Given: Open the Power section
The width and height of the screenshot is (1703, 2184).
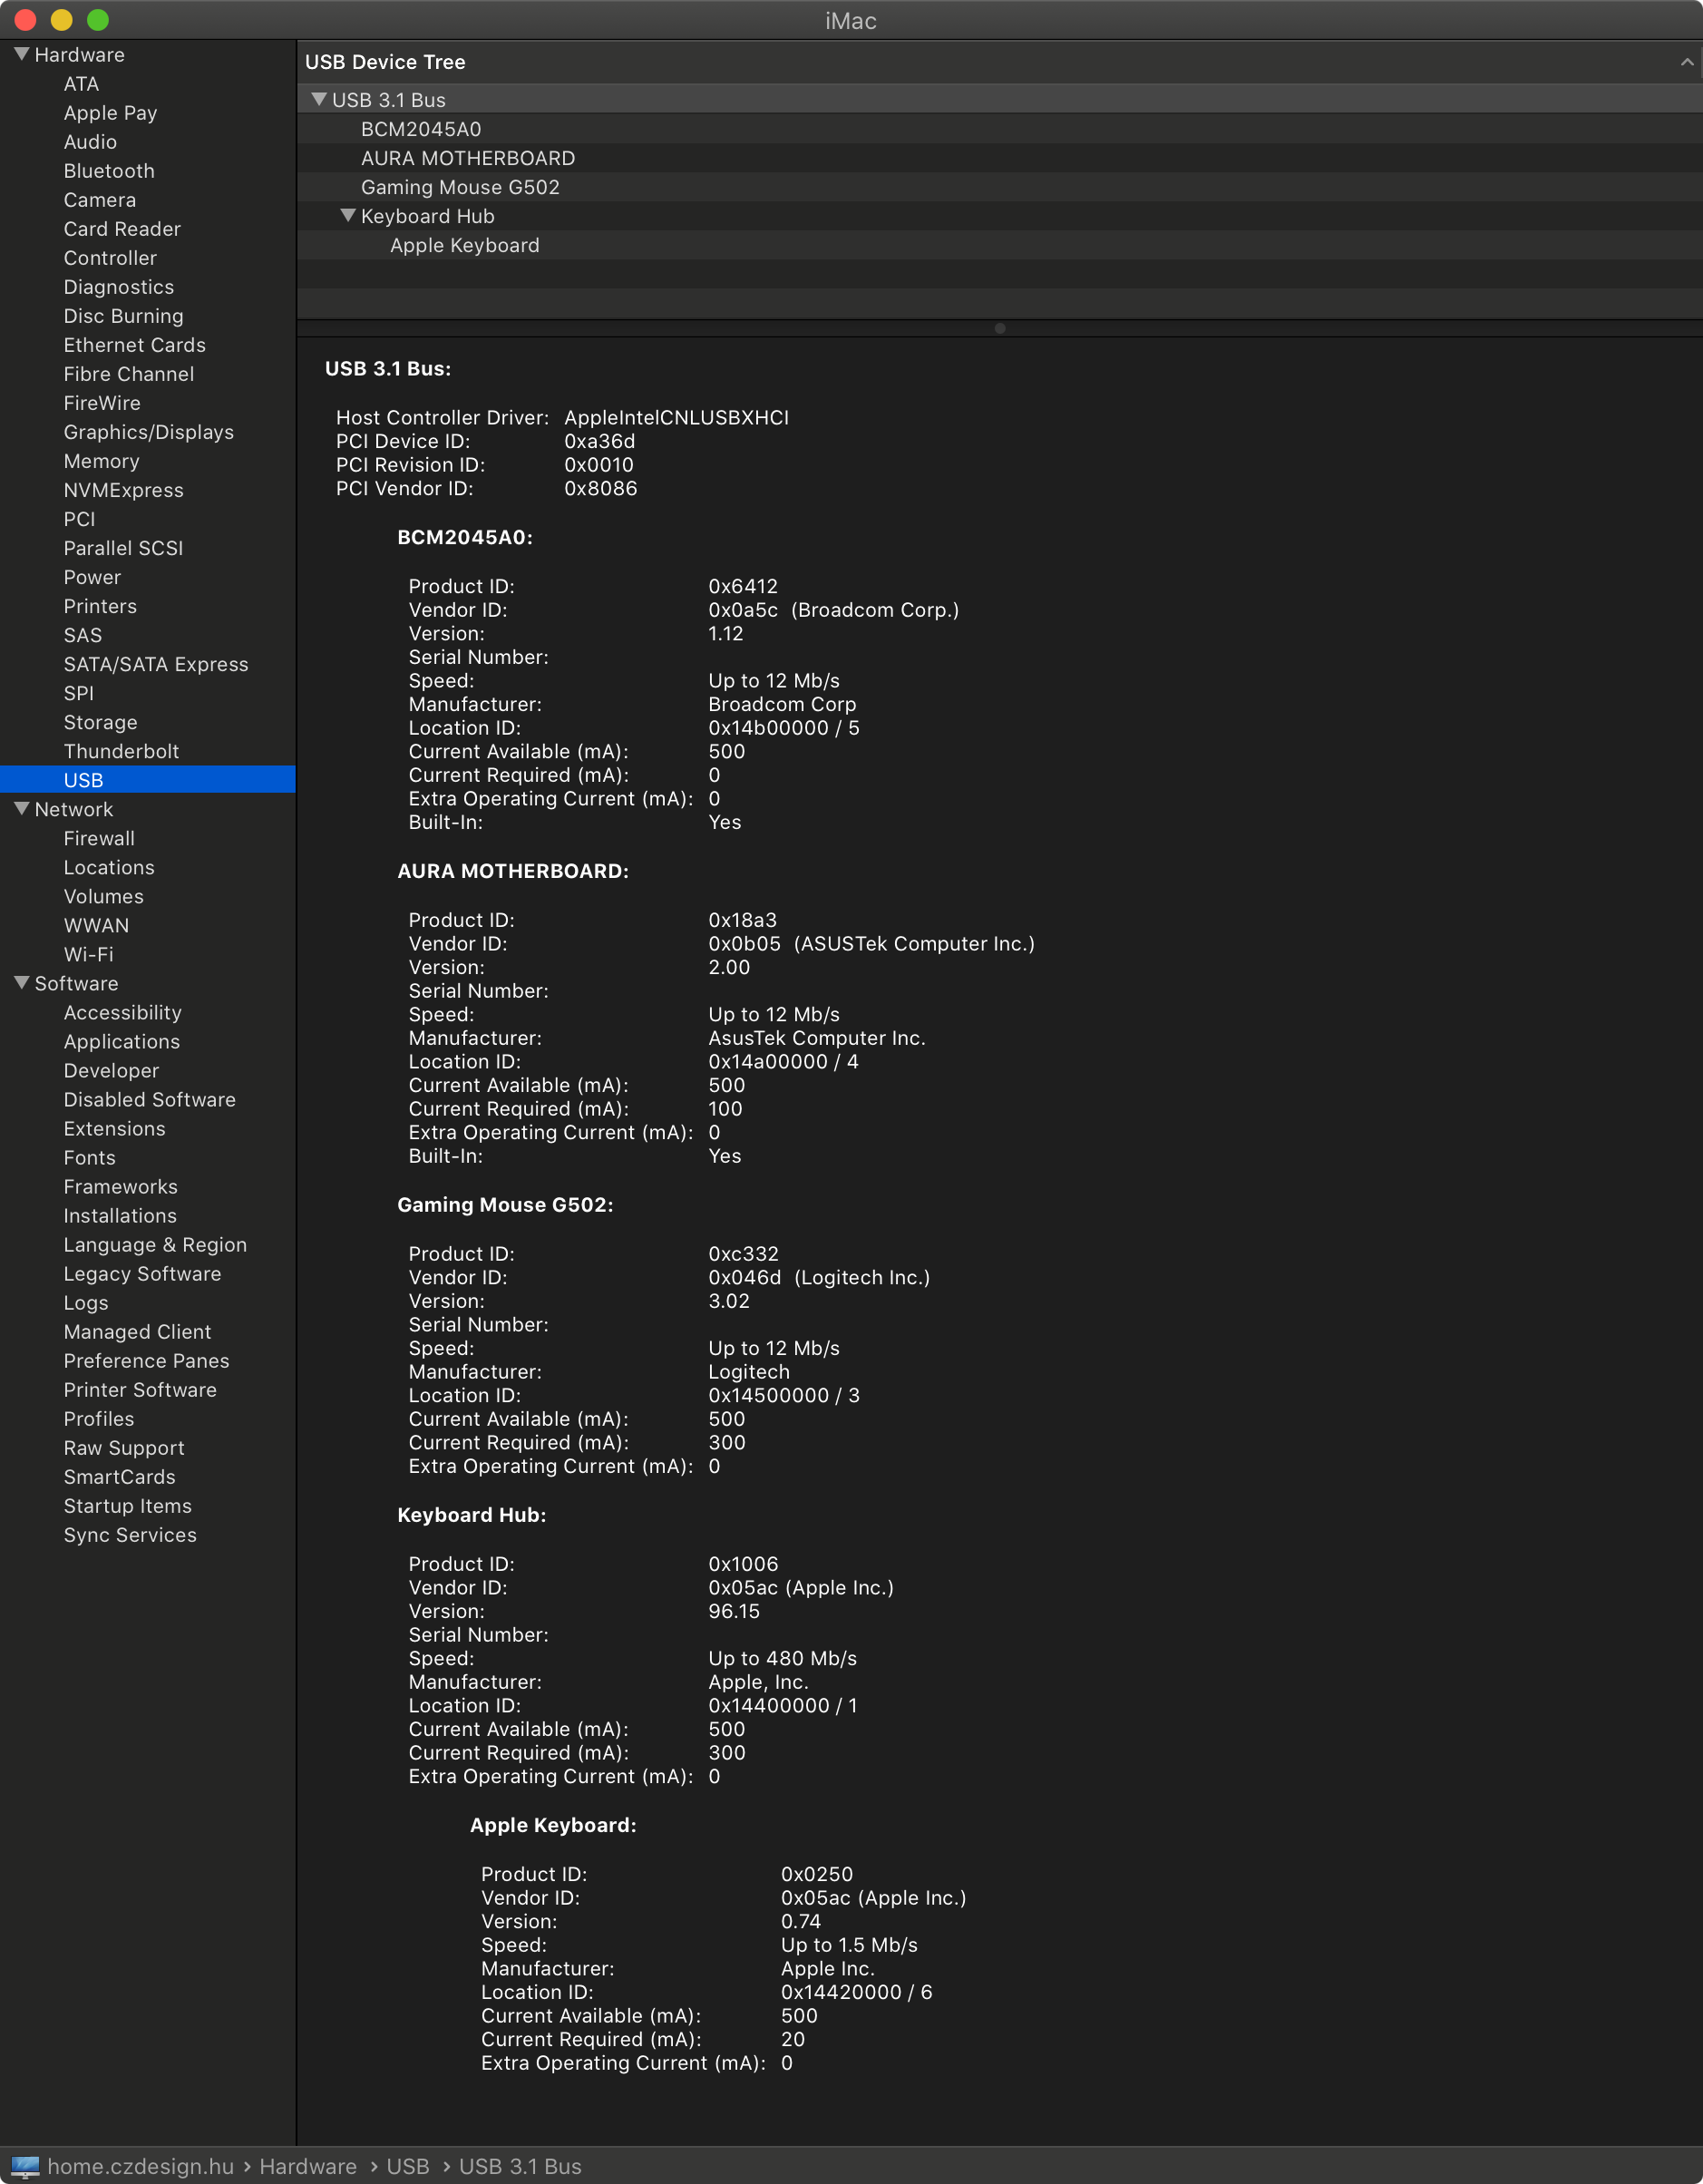Looking at the screenshot, I should point(92,577).
